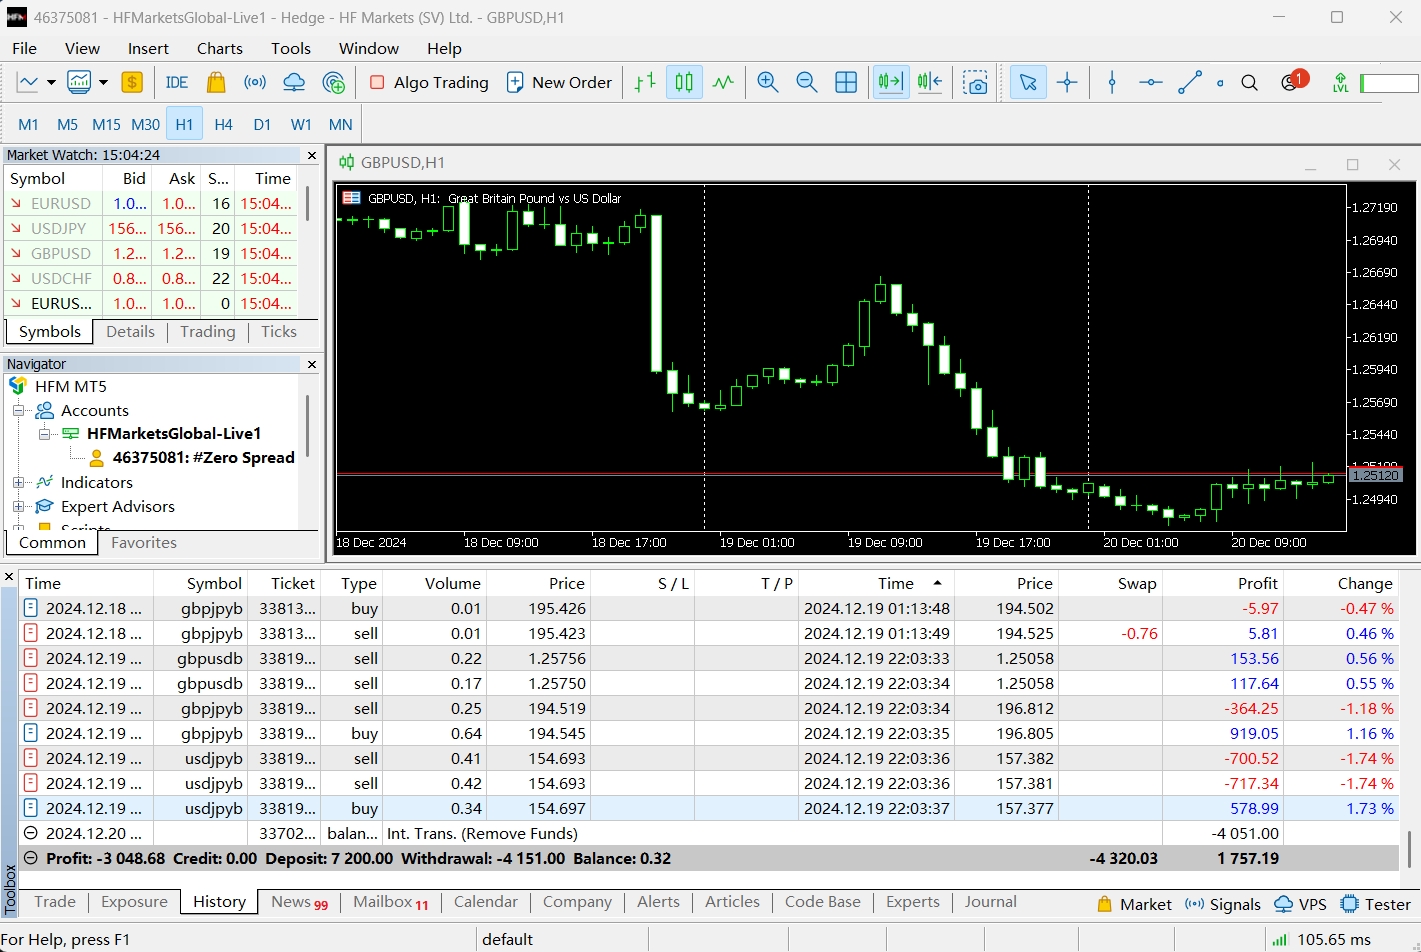Switch chart to bar chart mode
The image size is (1421, 952).
coord(645,83)
